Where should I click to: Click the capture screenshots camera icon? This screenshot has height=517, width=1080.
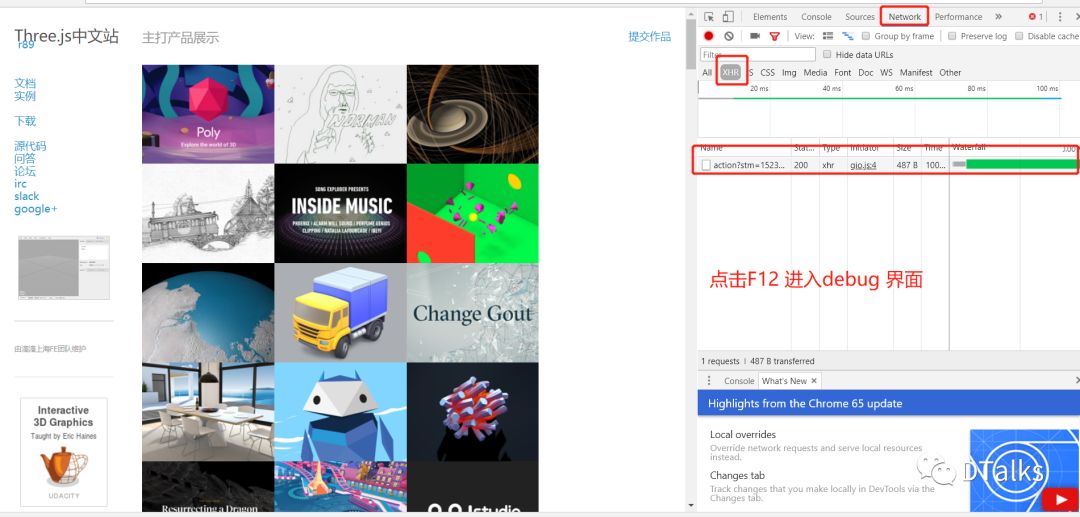pos(755,36)
